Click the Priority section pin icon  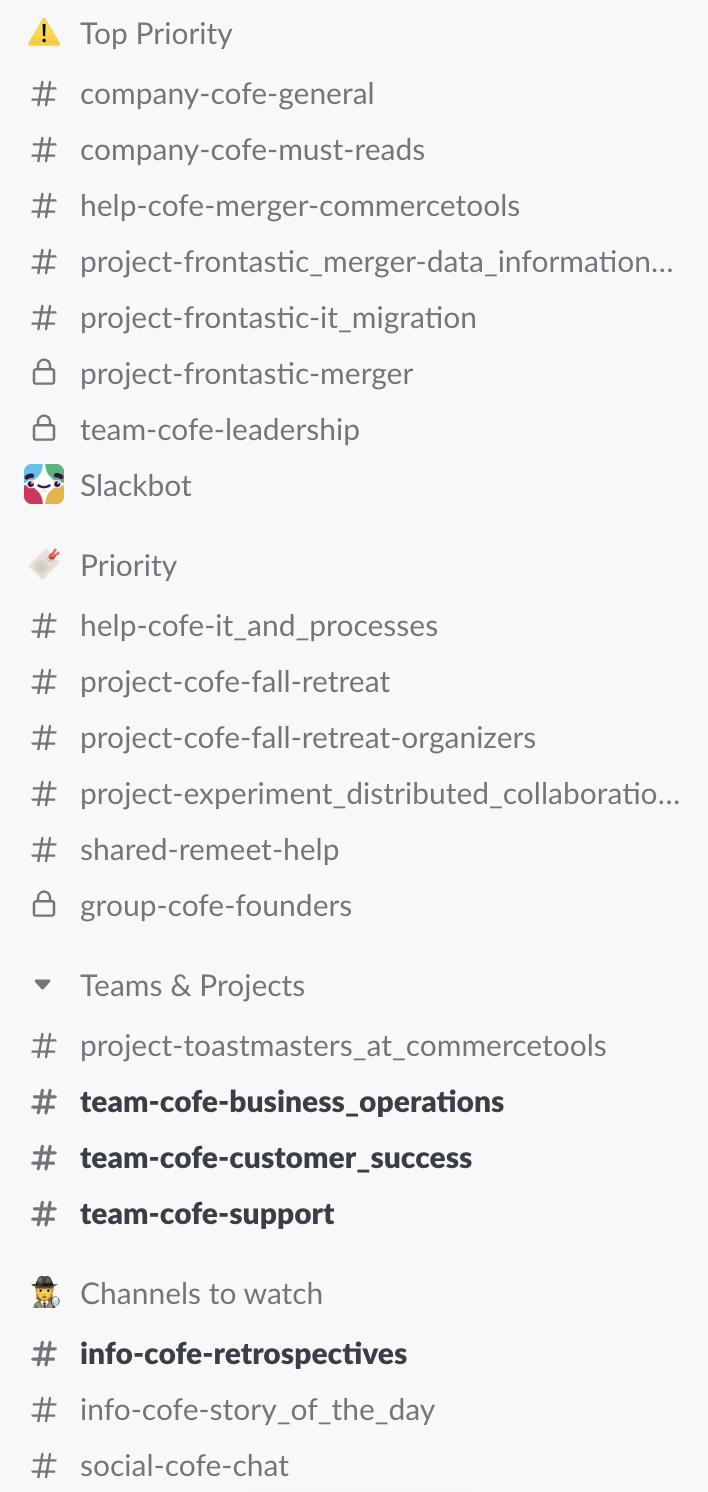[x=43, y=565]
